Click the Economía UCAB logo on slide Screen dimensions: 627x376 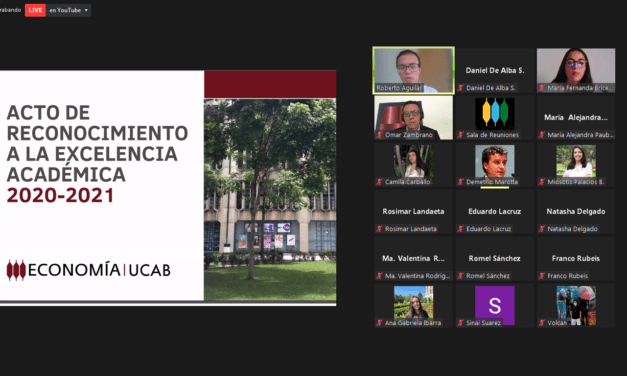point(89,270)
